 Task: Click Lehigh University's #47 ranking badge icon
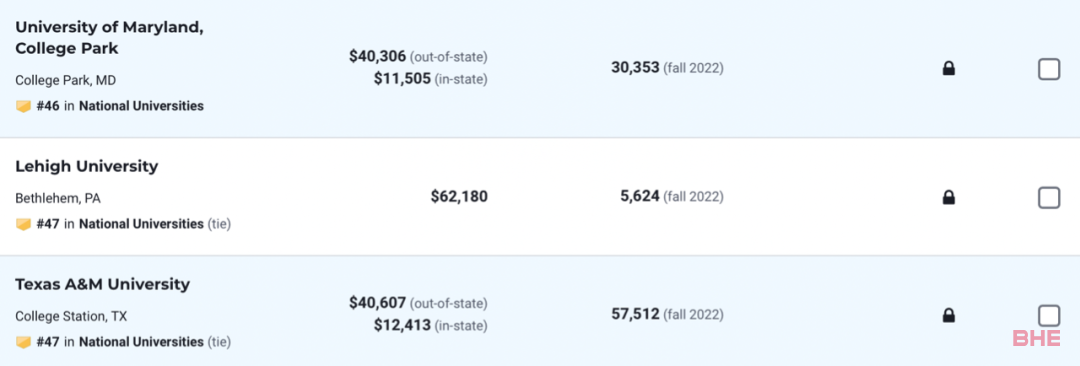point(23,224)
